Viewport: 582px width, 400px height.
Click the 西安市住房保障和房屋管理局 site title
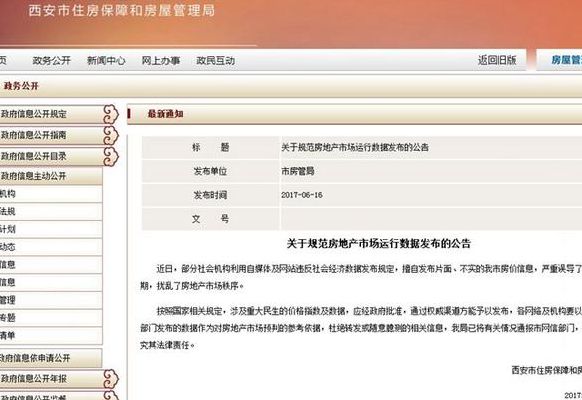coord(121,10)
